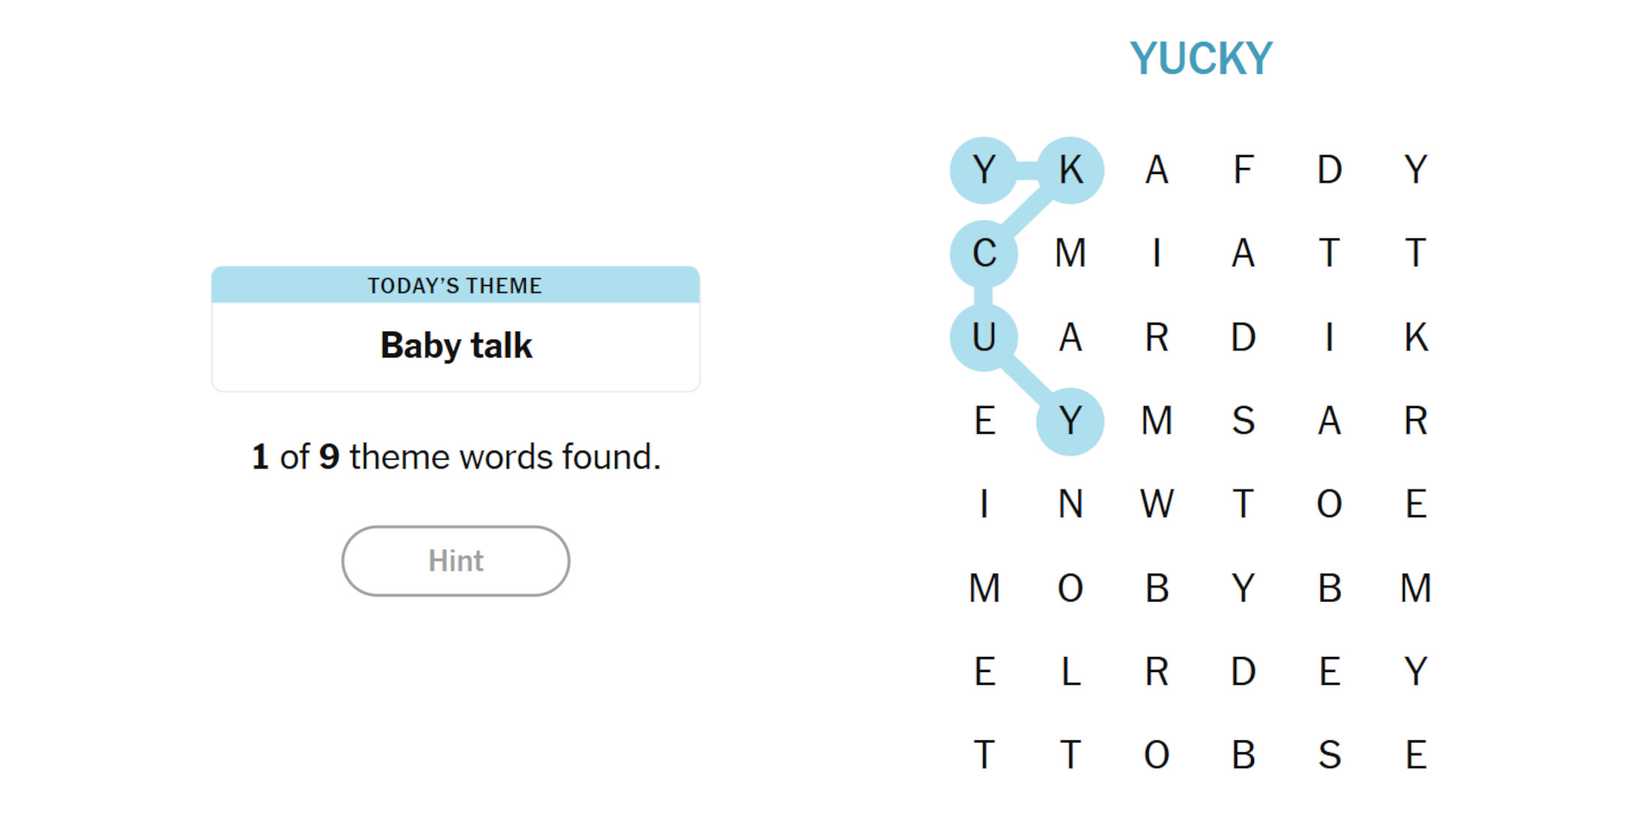Tap the O between T and E
This screenshot has height=825, width=1650.
click(1329, 504)
